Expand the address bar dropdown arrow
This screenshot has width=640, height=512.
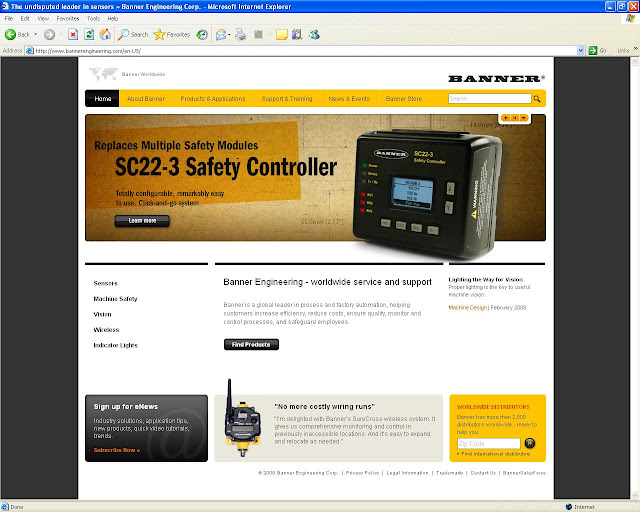pos(581,51)
